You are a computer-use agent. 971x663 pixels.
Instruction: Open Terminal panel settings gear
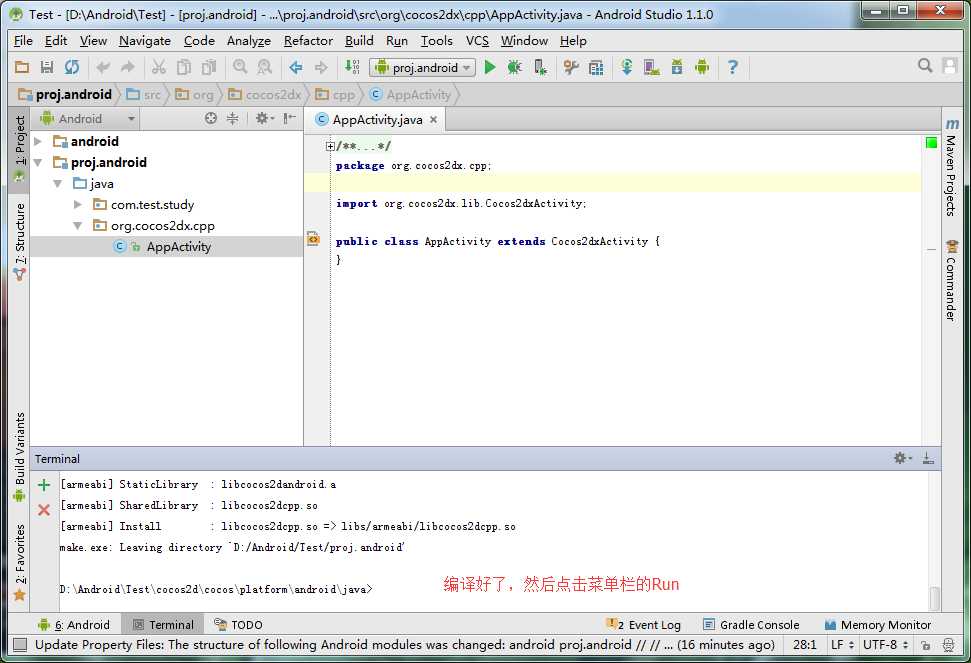click(x=902, y=458)
